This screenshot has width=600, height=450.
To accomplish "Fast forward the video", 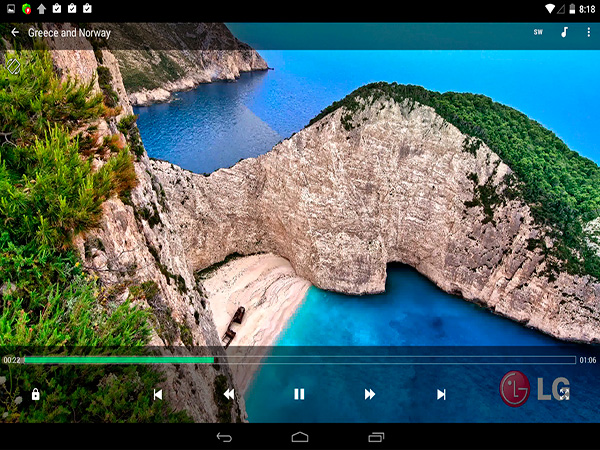I will (370, 394).
